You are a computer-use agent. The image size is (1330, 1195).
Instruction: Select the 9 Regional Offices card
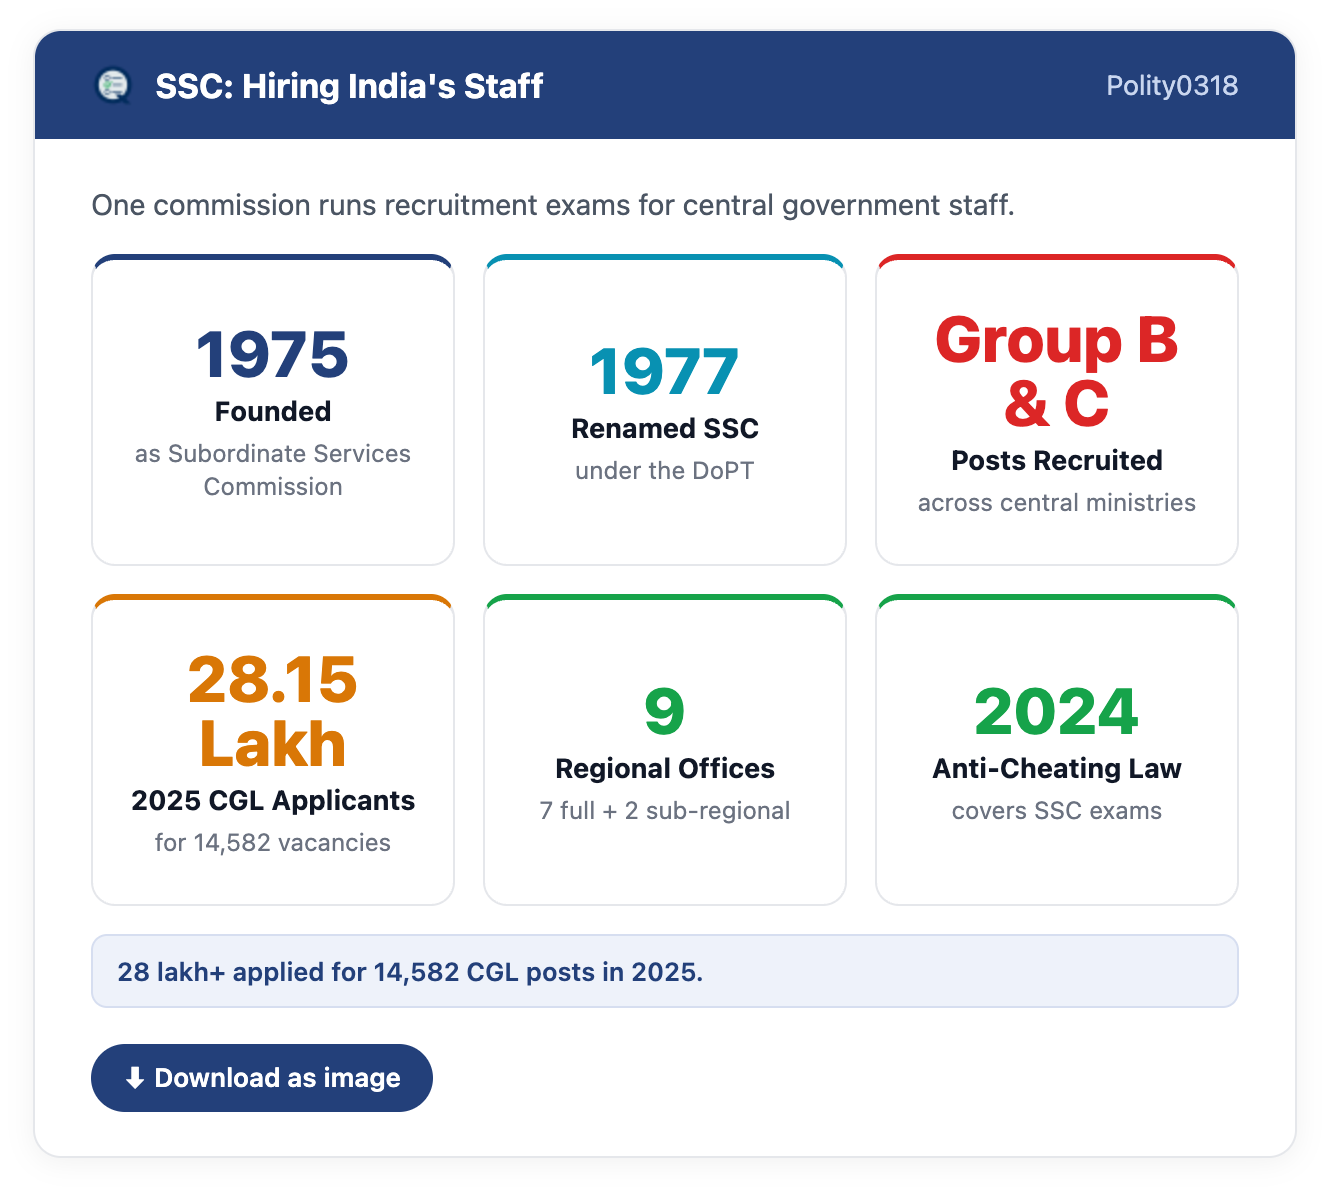pyautogui.click(x=665, y=750)
